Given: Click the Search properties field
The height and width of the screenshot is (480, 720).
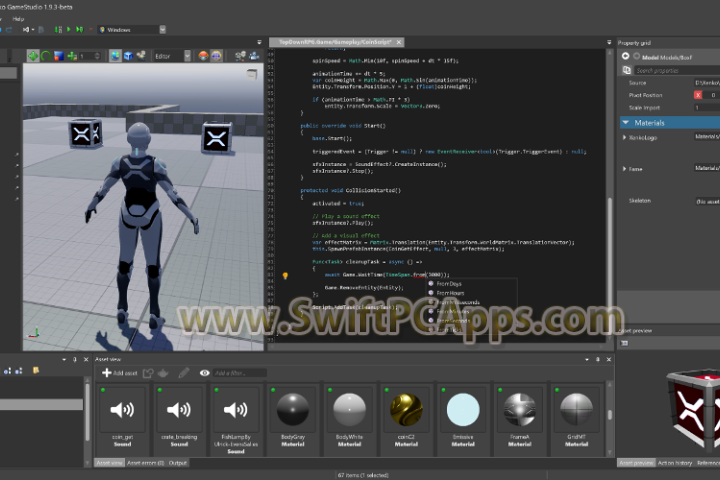Looking at the screenshot, I should click(677, 70).
